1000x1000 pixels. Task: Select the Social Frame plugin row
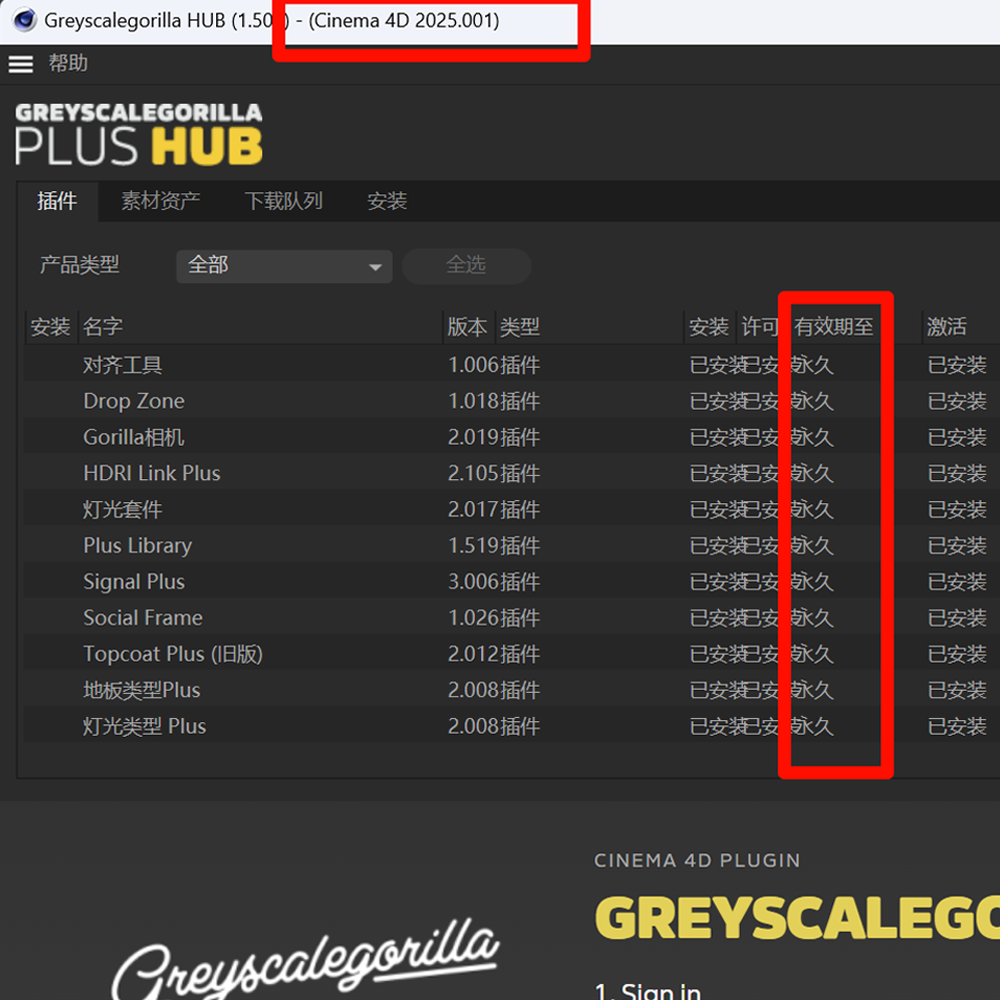coord(512,617)
